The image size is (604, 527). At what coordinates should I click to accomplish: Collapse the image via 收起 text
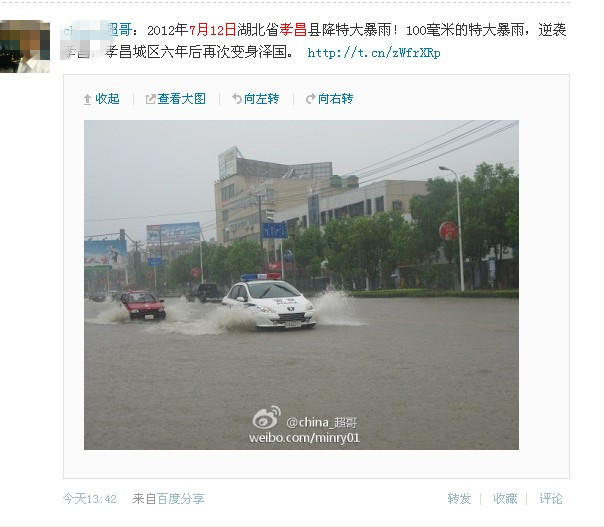coord(107,99)
